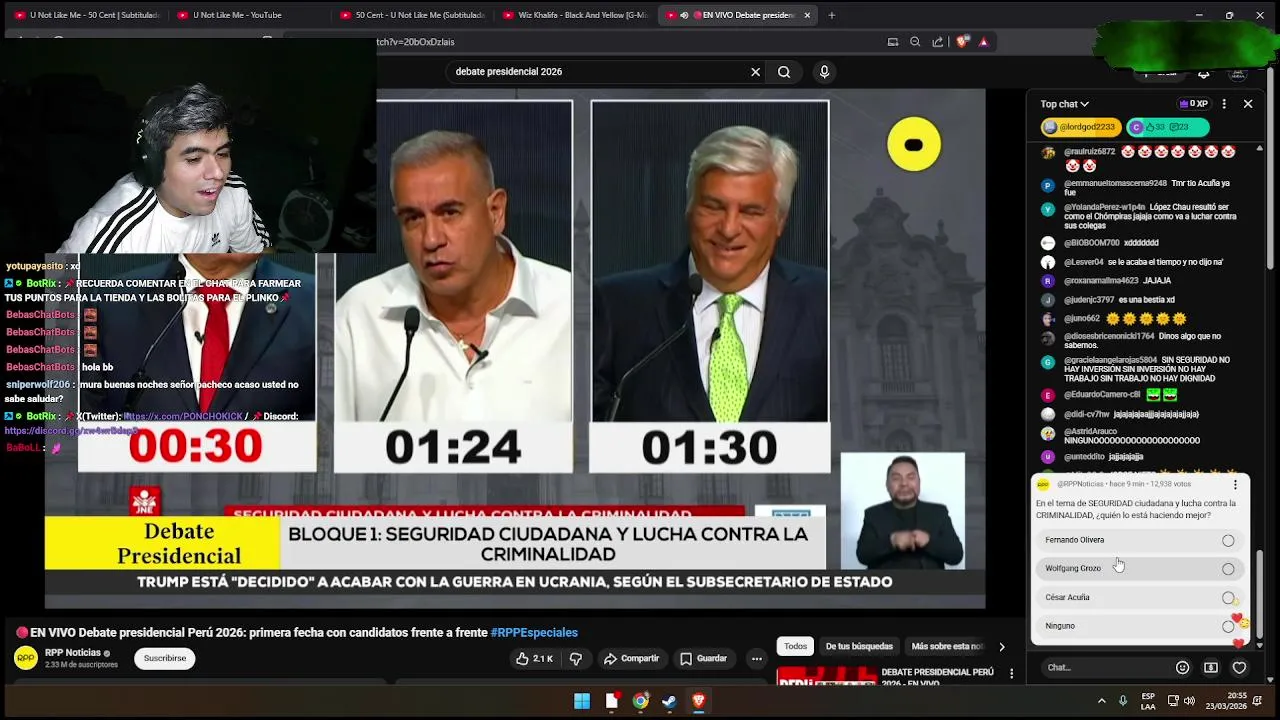Subscribe to RPP Noticias with Suscribirse
The image size is (1280, 720).
click(165, 659)
